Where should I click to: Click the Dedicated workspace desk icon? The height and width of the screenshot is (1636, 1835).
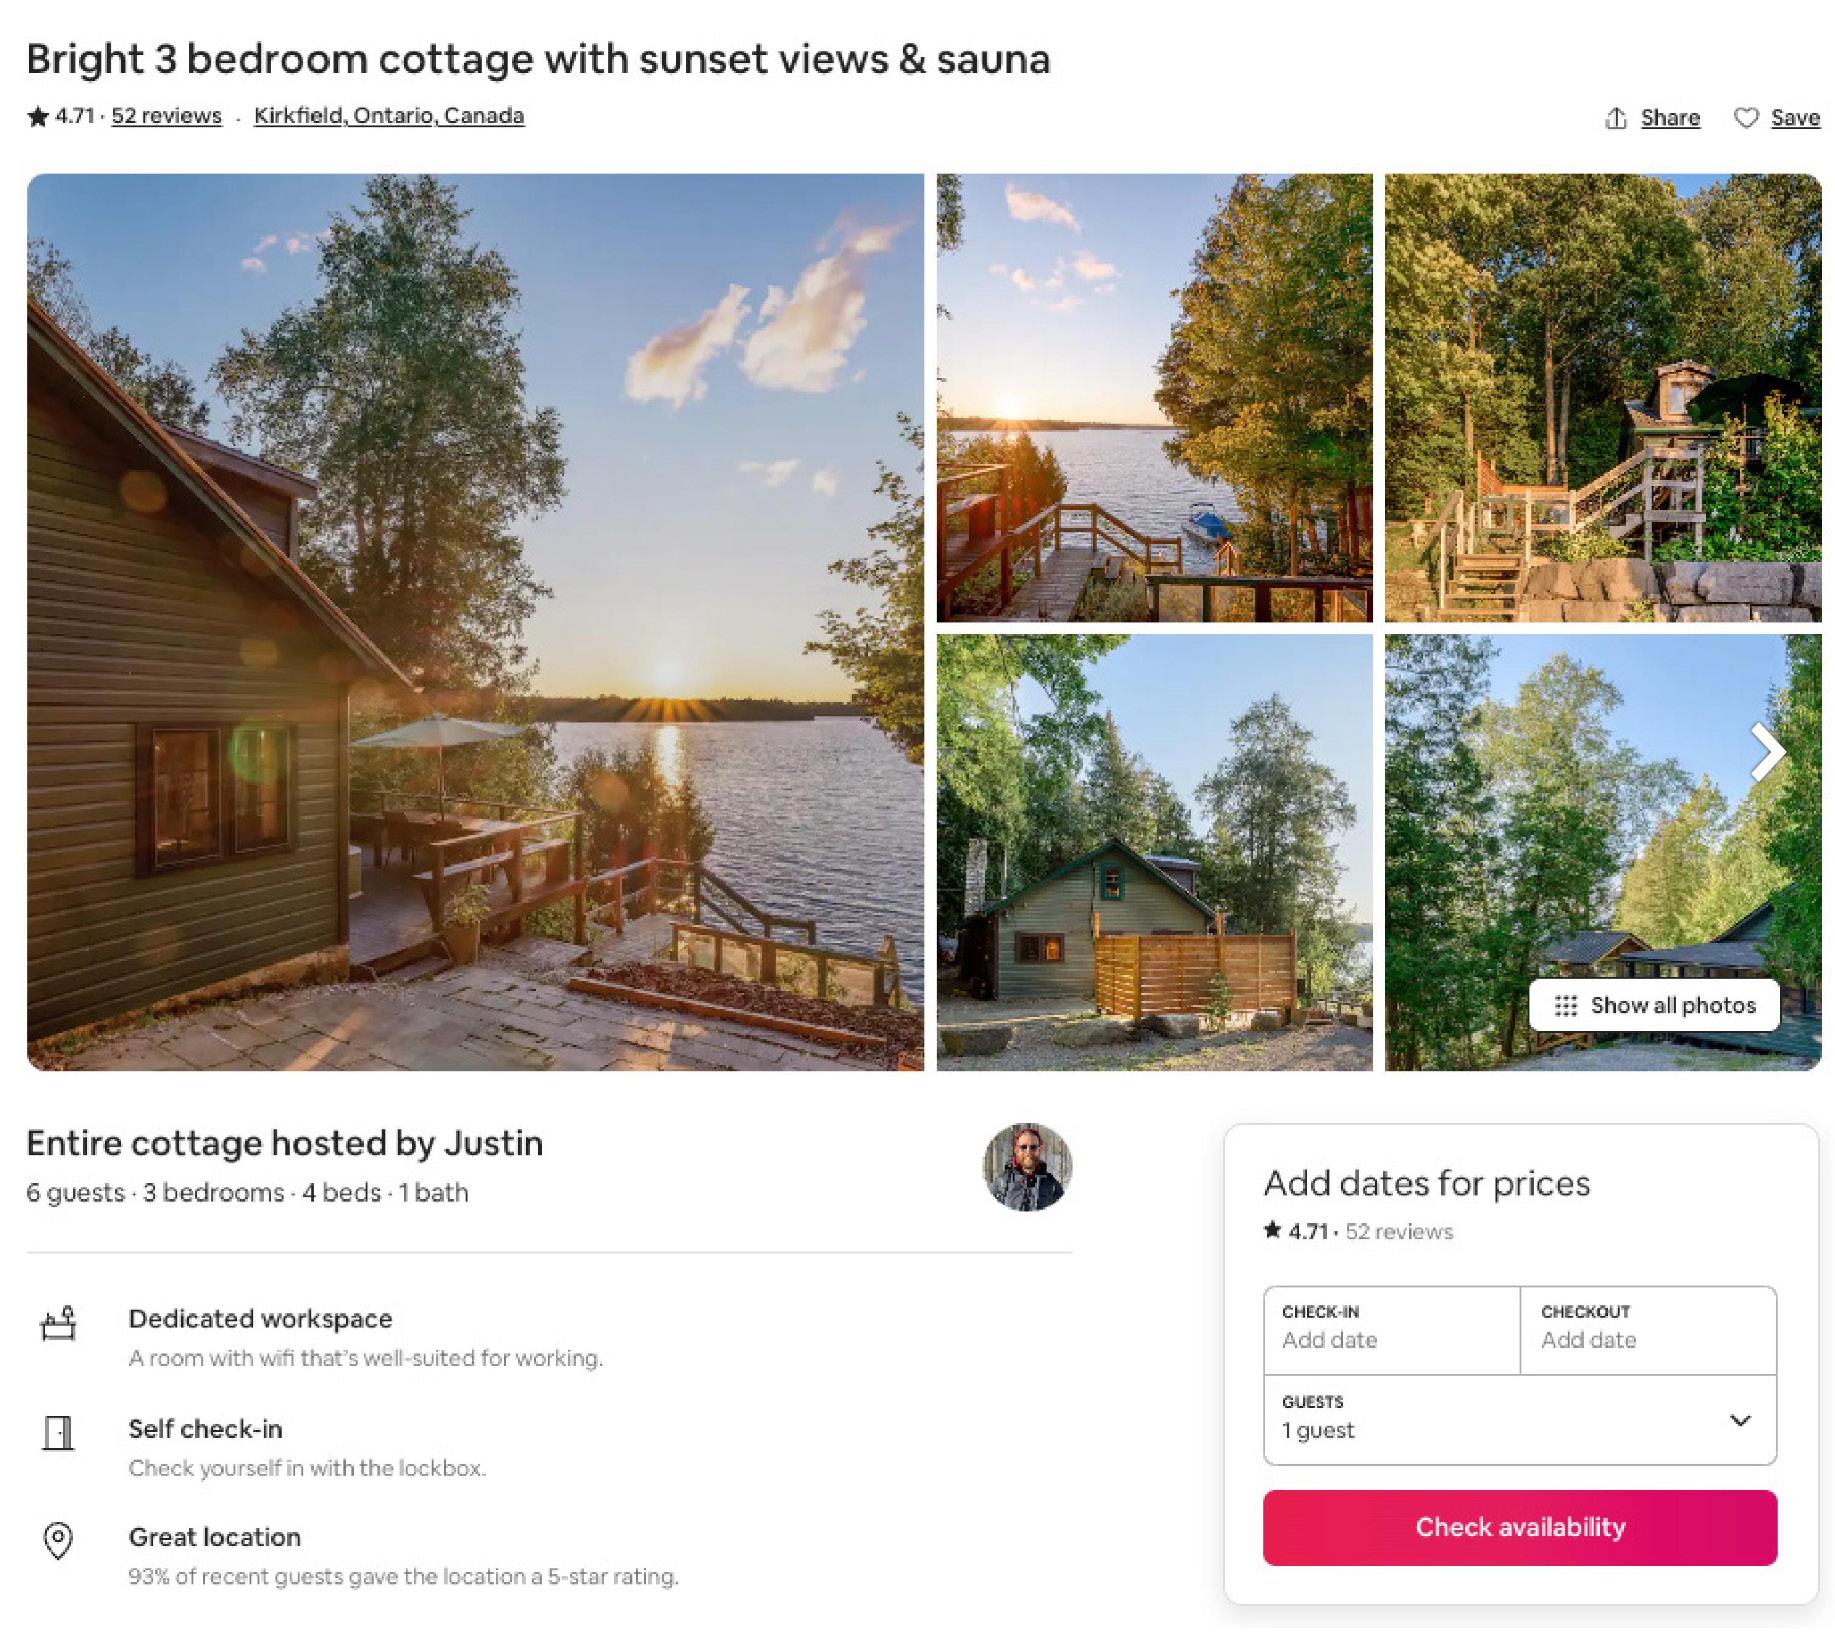(x=58, y=1323)
